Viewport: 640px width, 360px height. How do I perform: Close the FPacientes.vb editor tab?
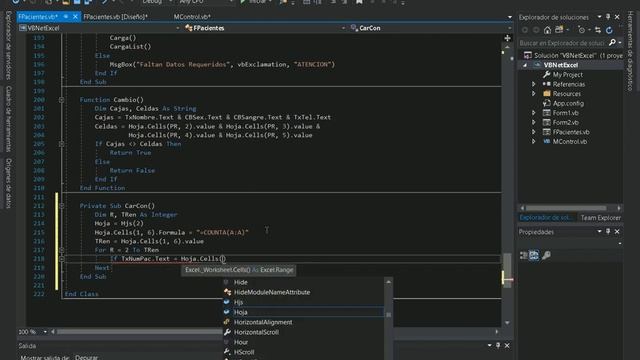tap(75, 17)
